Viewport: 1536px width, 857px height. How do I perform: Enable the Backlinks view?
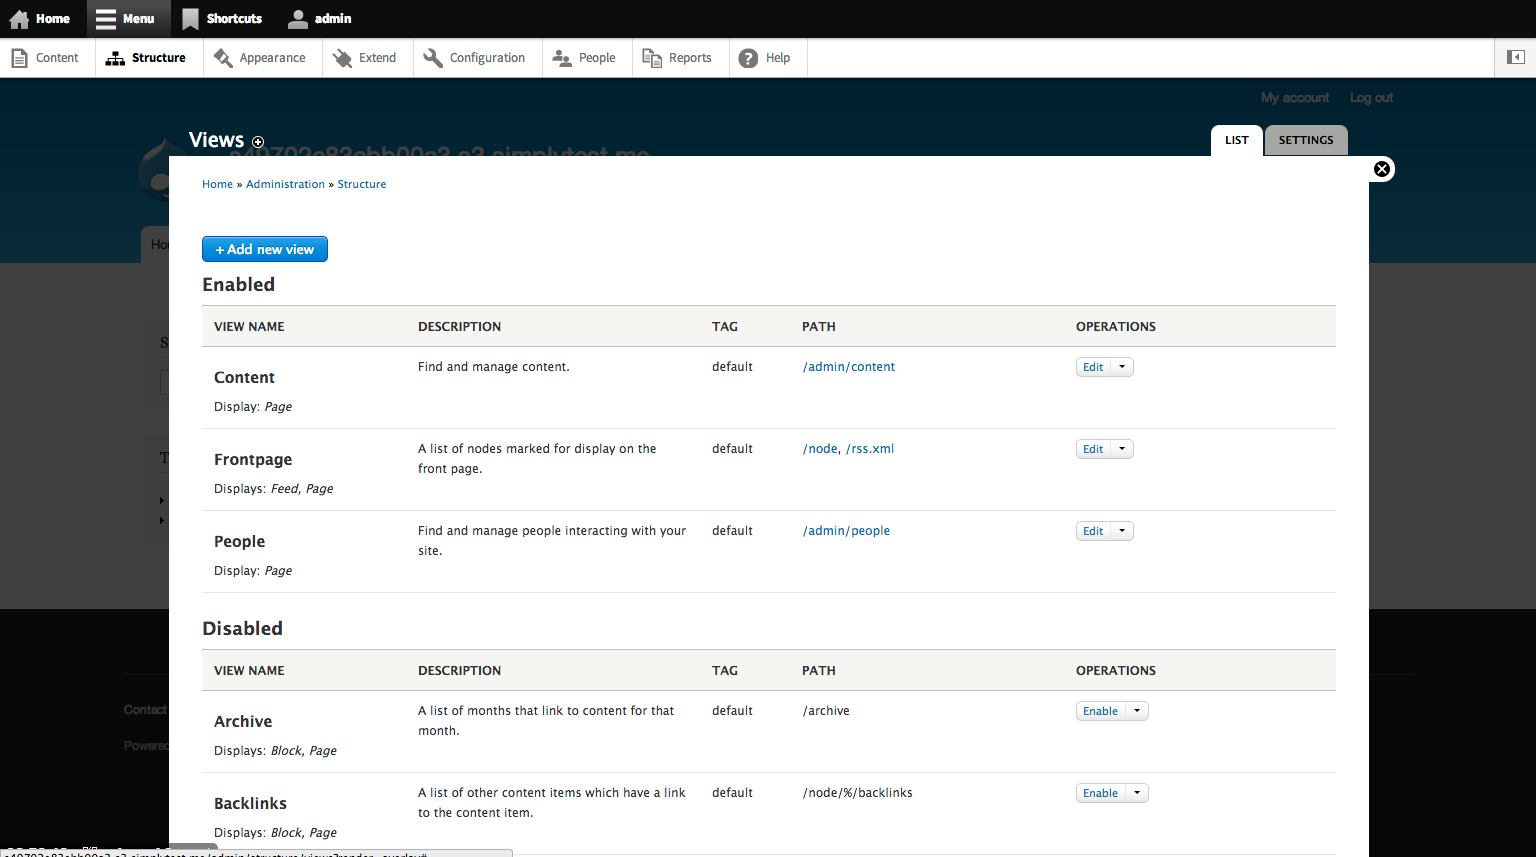tap(1100, 793)
